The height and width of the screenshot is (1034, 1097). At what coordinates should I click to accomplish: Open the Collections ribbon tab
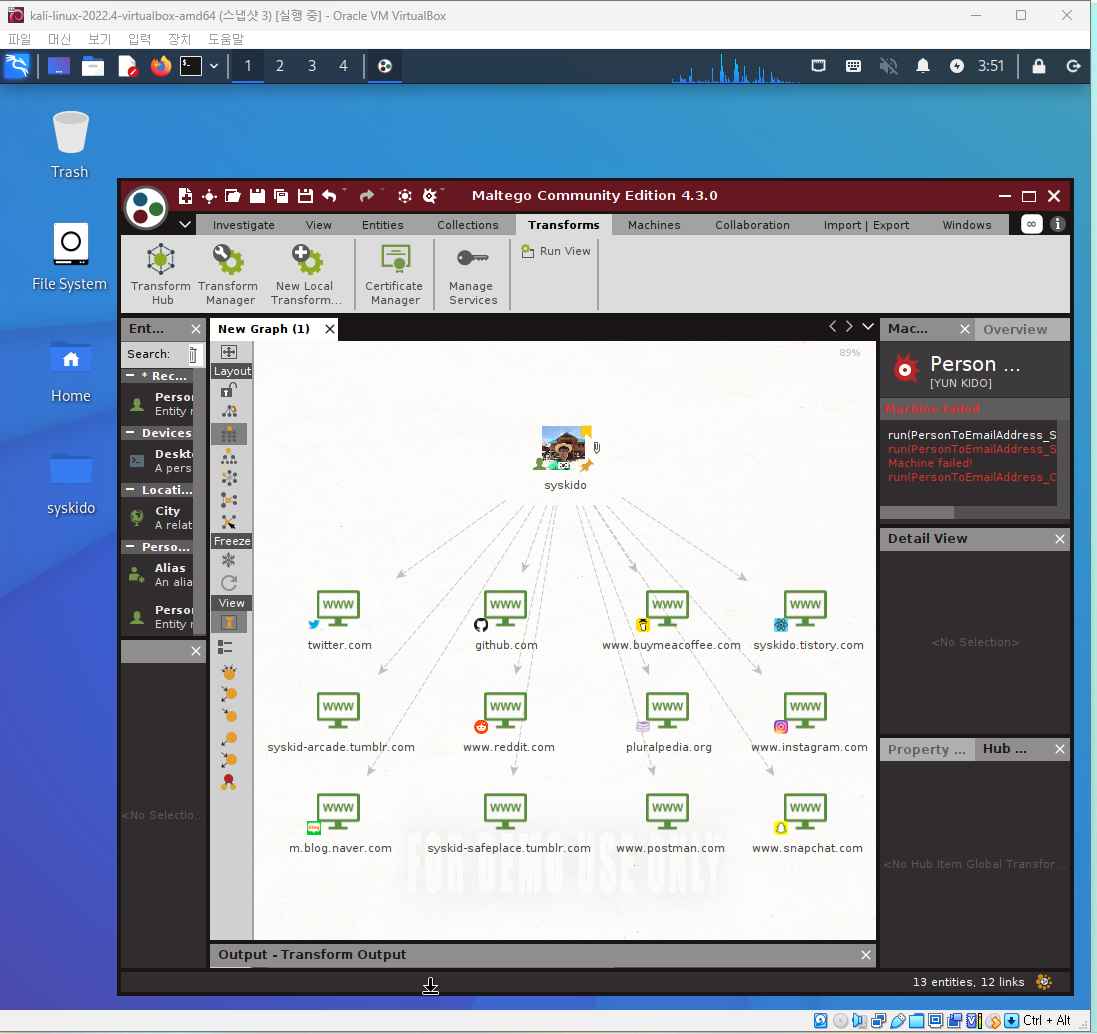468,225
